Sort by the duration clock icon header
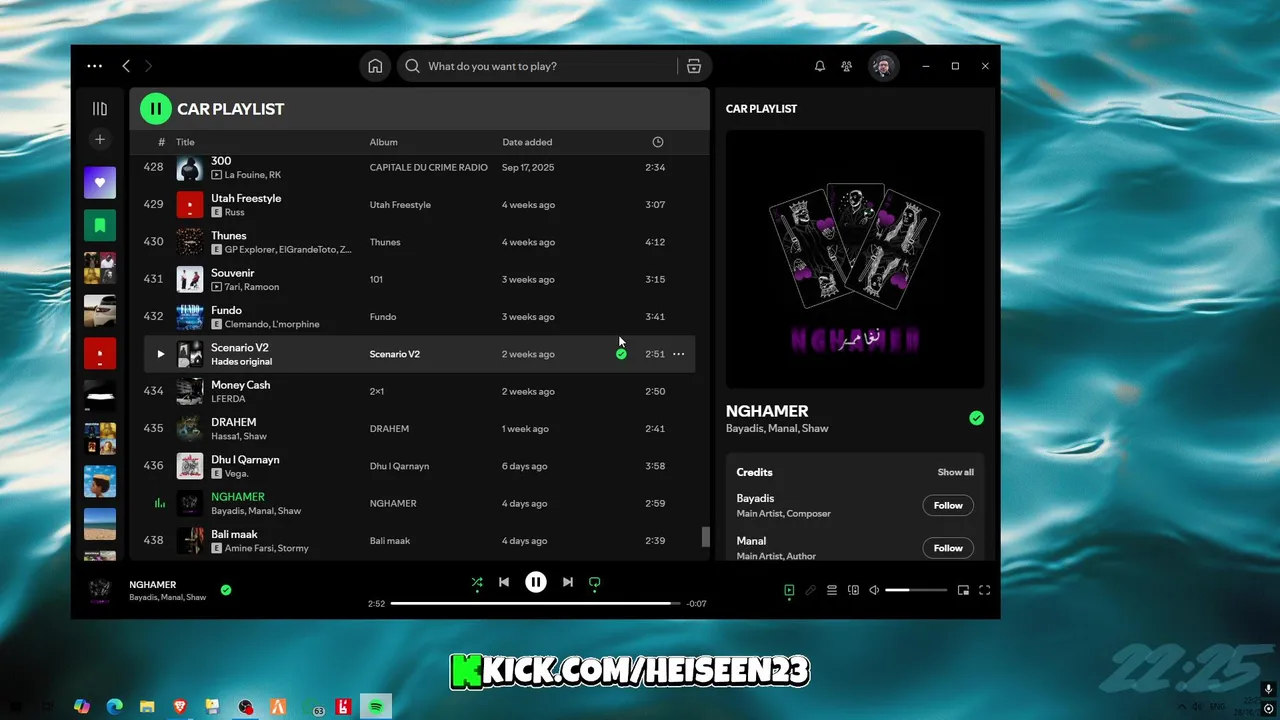This screenshot has width=1280, height=720. [x=658, y=142]
